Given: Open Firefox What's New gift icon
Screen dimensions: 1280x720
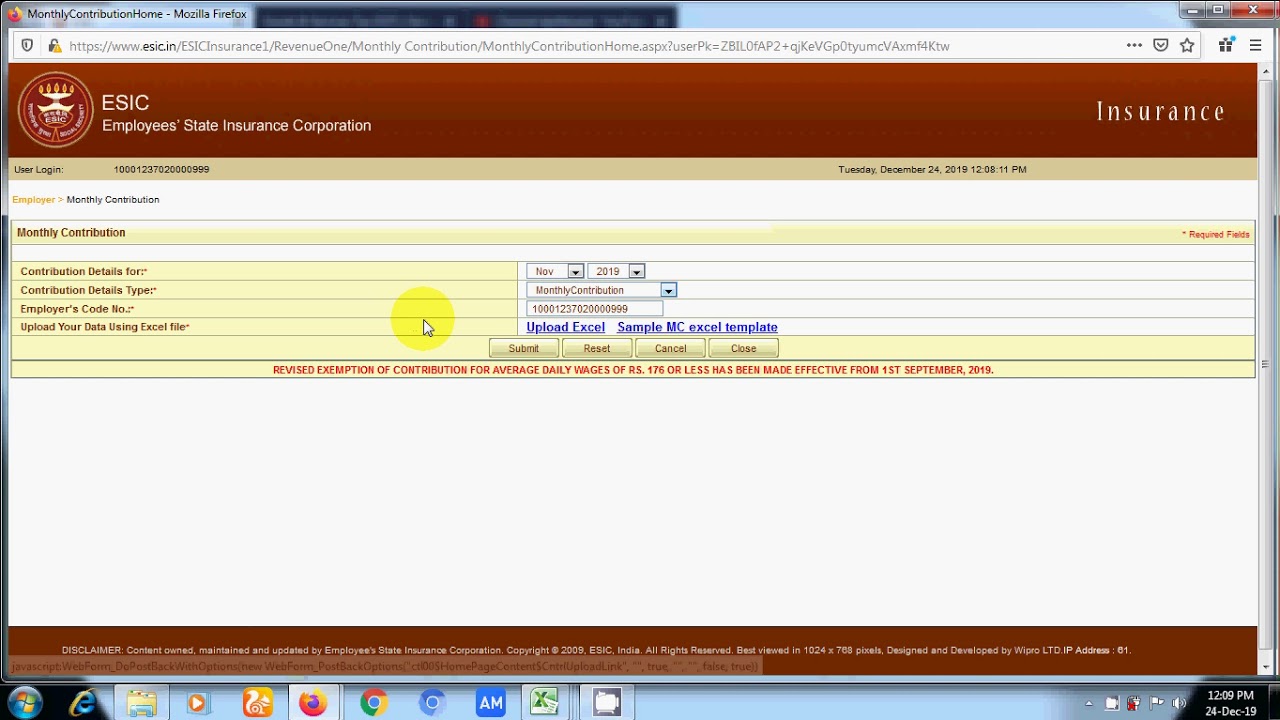Looking at the screenshot, I should [x=1226, y=45].
